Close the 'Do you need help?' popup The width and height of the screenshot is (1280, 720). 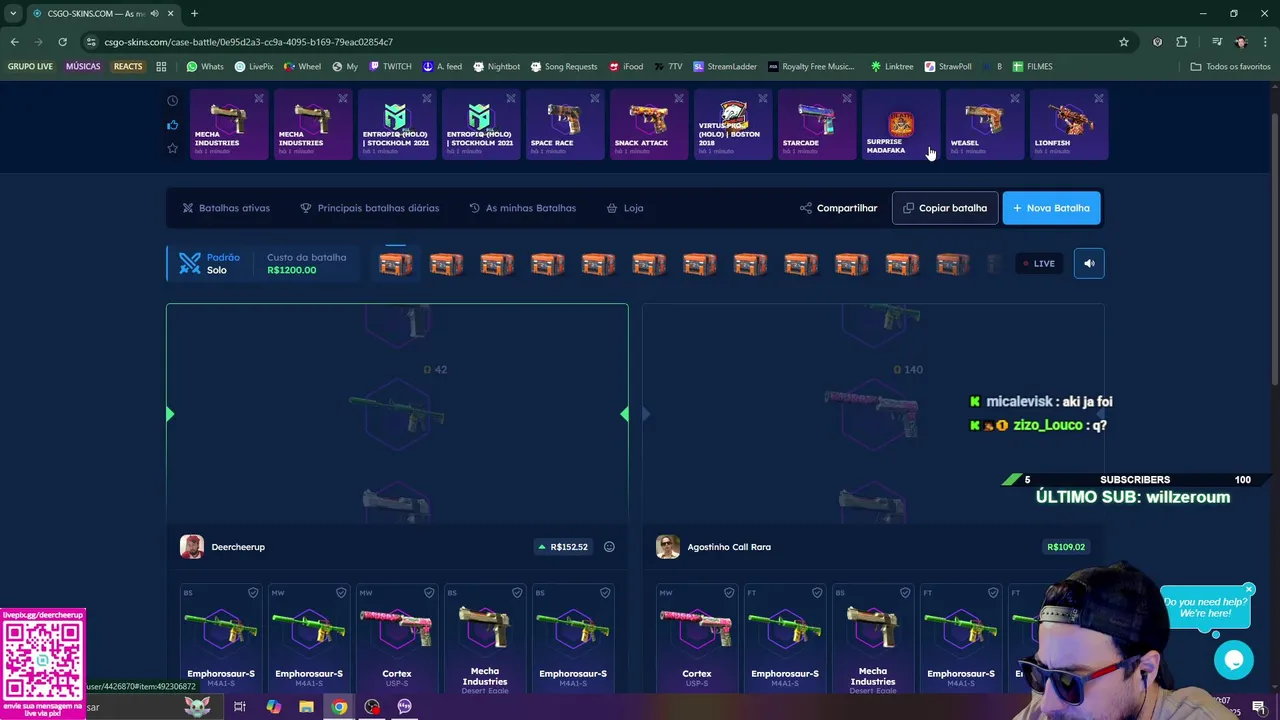click(x=1249, y=589)
